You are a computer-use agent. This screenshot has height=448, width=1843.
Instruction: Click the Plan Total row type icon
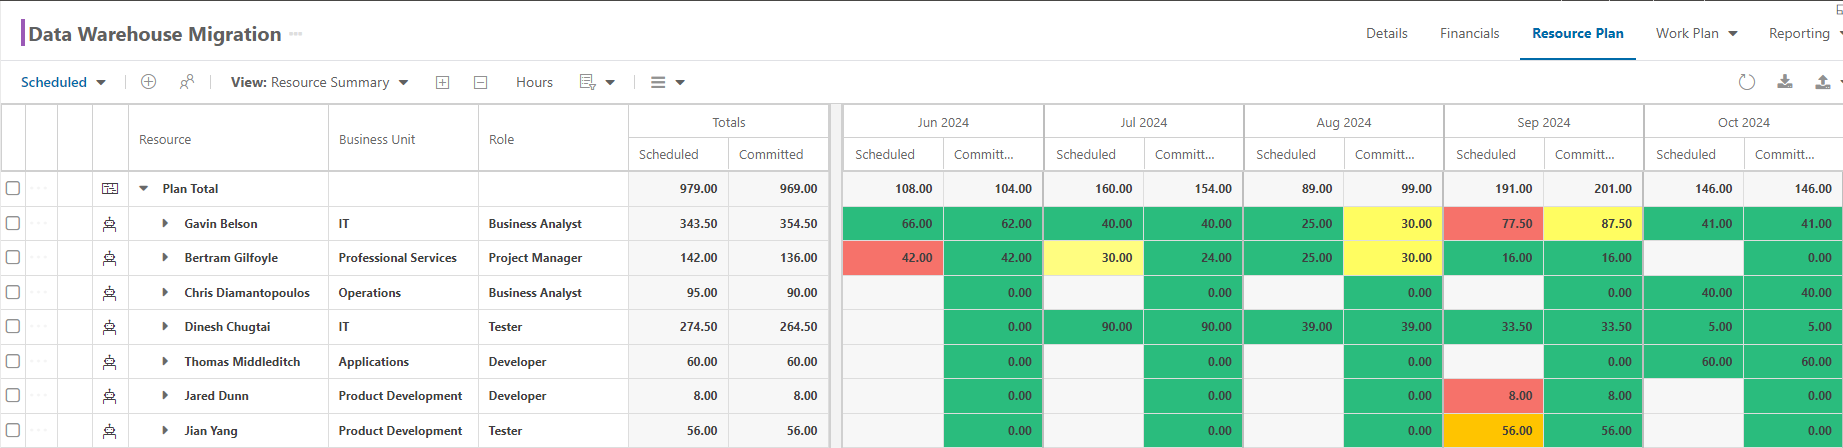(110, 188)
